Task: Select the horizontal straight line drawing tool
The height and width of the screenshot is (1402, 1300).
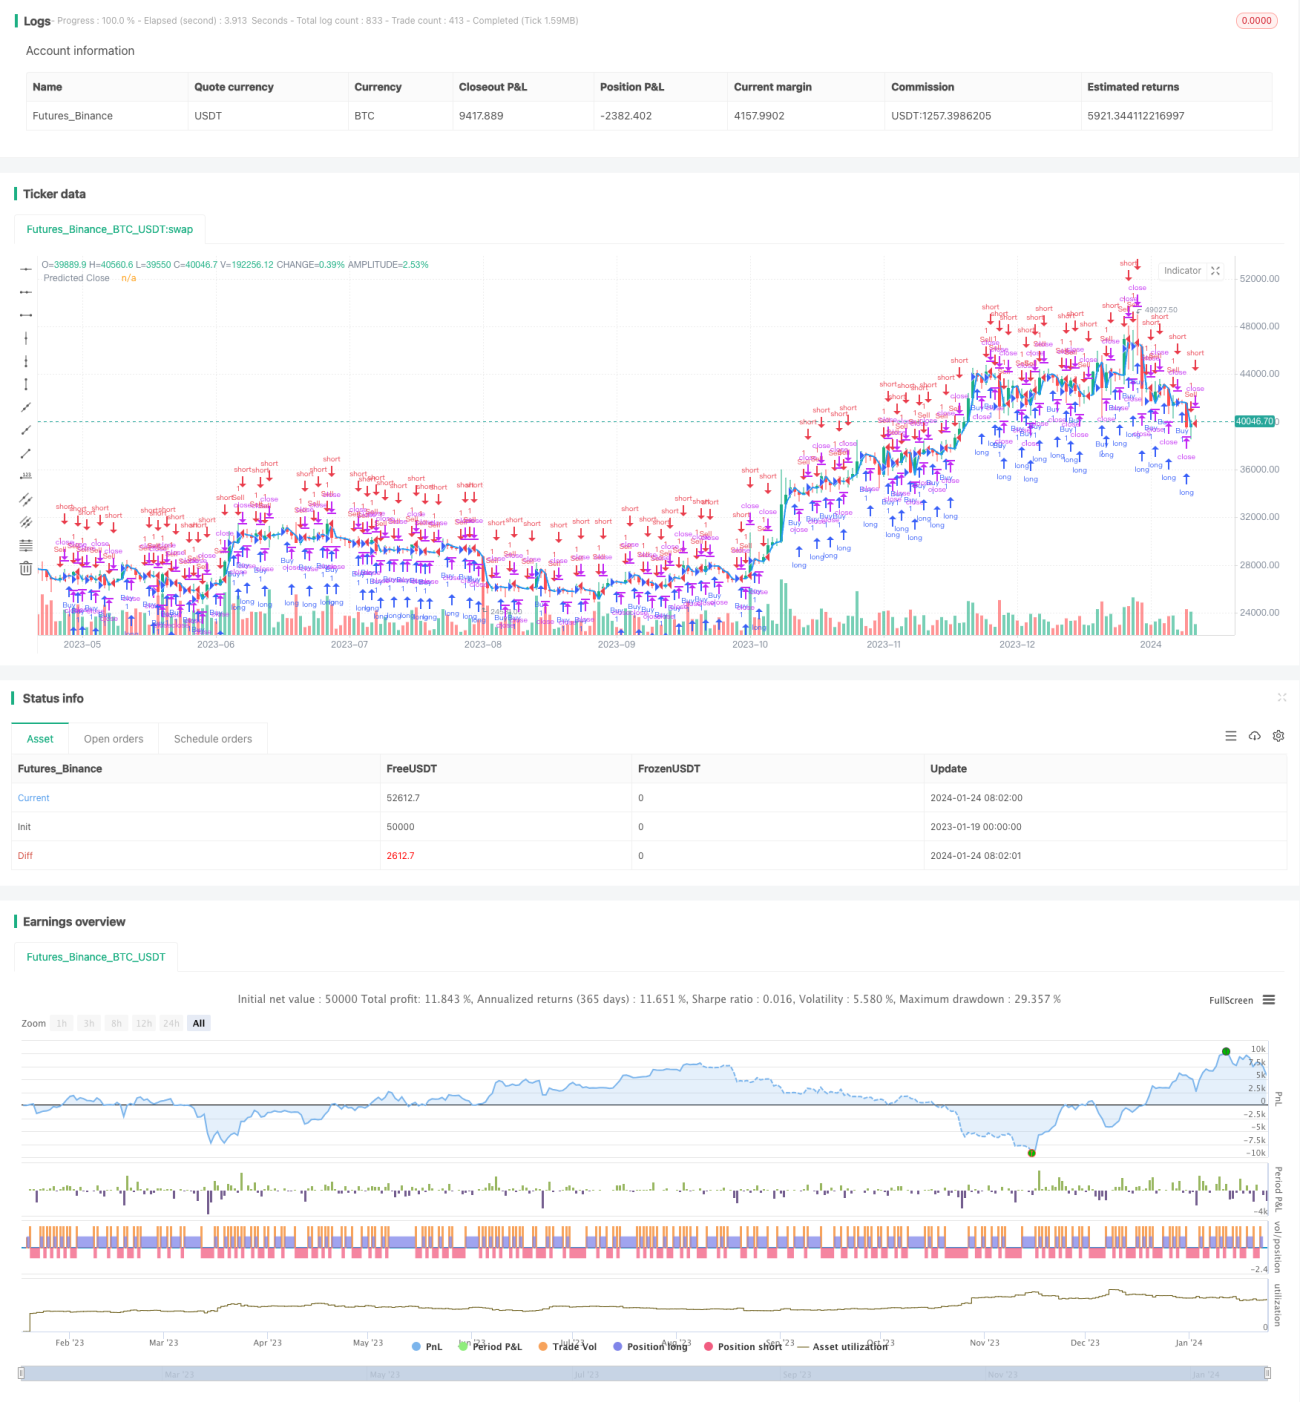Action: coord(26,269)
